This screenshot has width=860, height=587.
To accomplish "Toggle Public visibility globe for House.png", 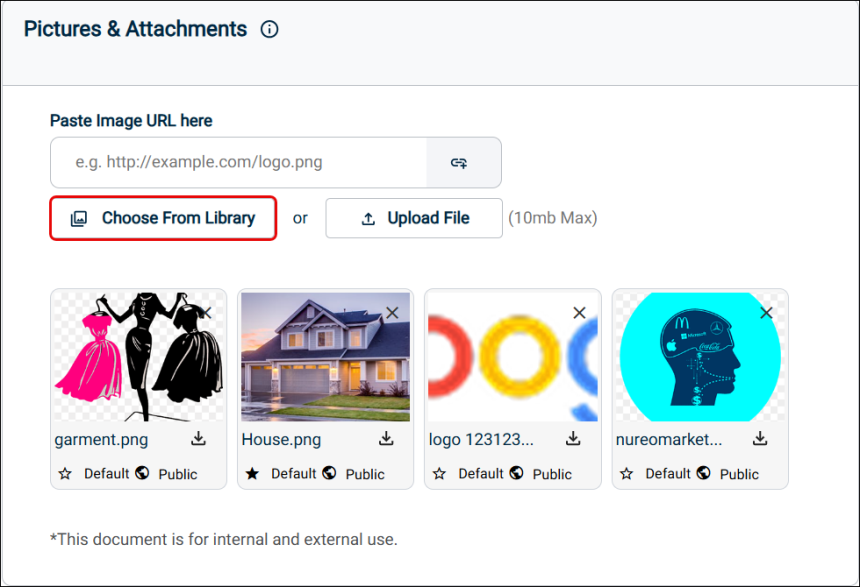I will (x=329, y=473).
